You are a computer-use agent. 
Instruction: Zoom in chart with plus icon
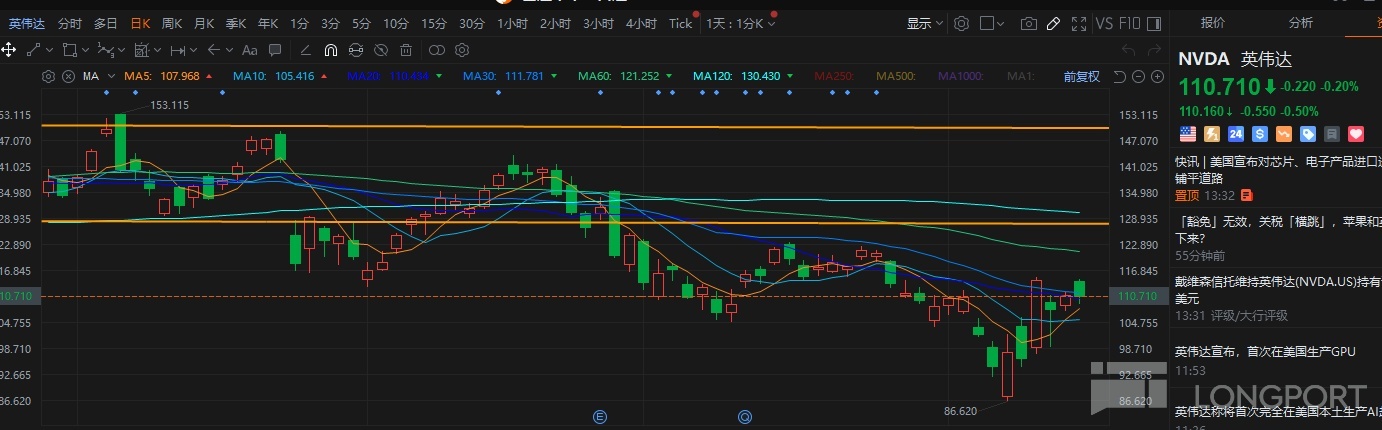click(x=1157, y=76)
